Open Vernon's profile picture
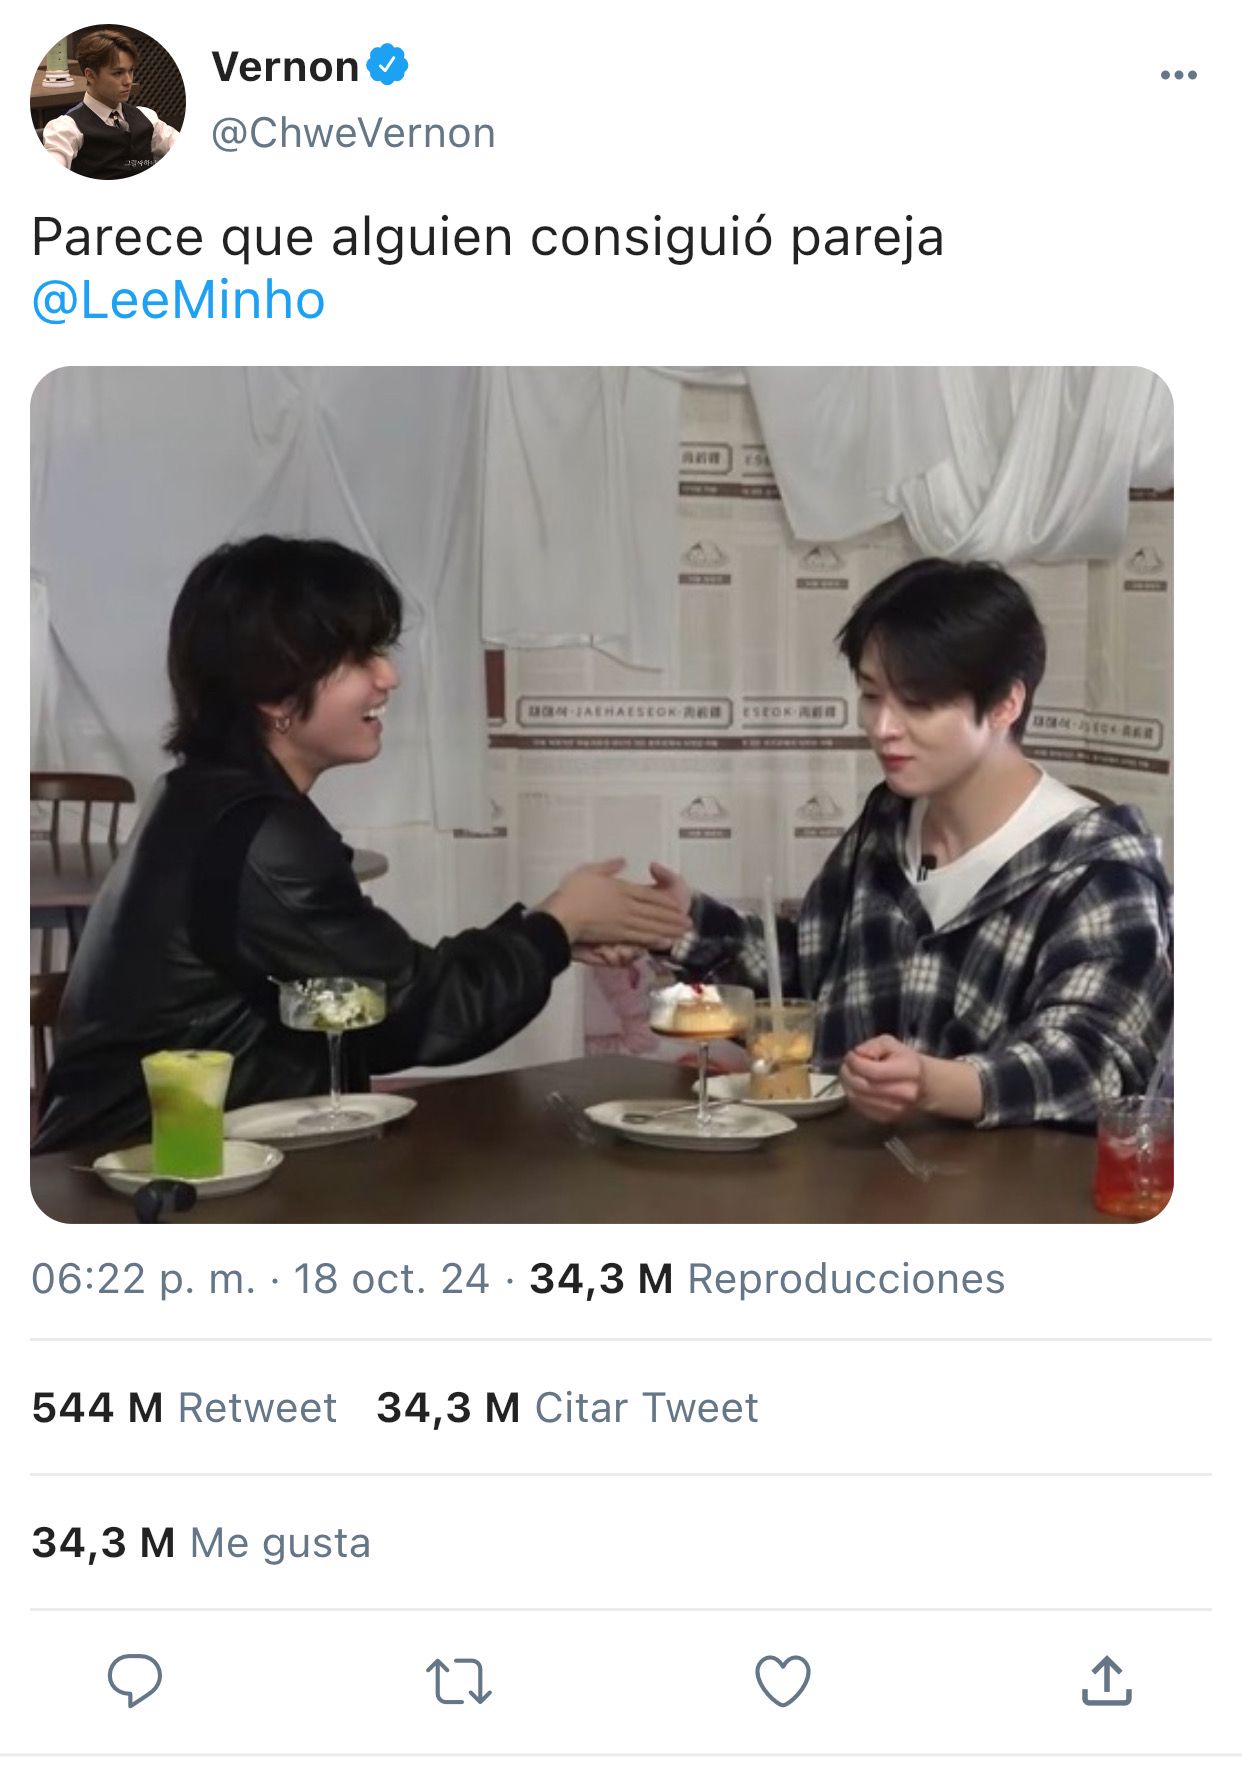1242x1773 pixels. click(x=108, y=102)
